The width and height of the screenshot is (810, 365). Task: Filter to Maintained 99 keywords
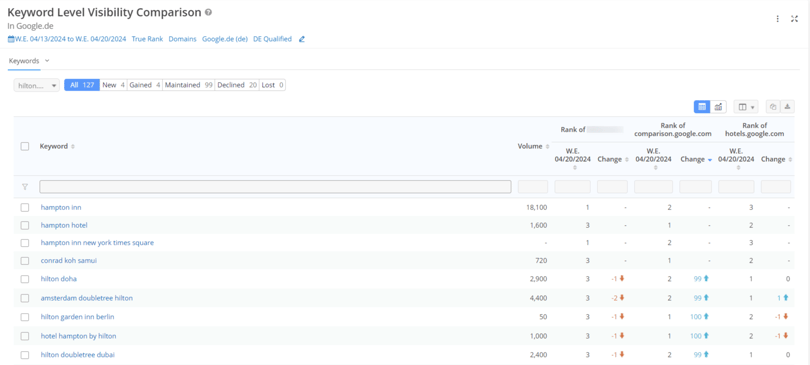pos(189,85)
